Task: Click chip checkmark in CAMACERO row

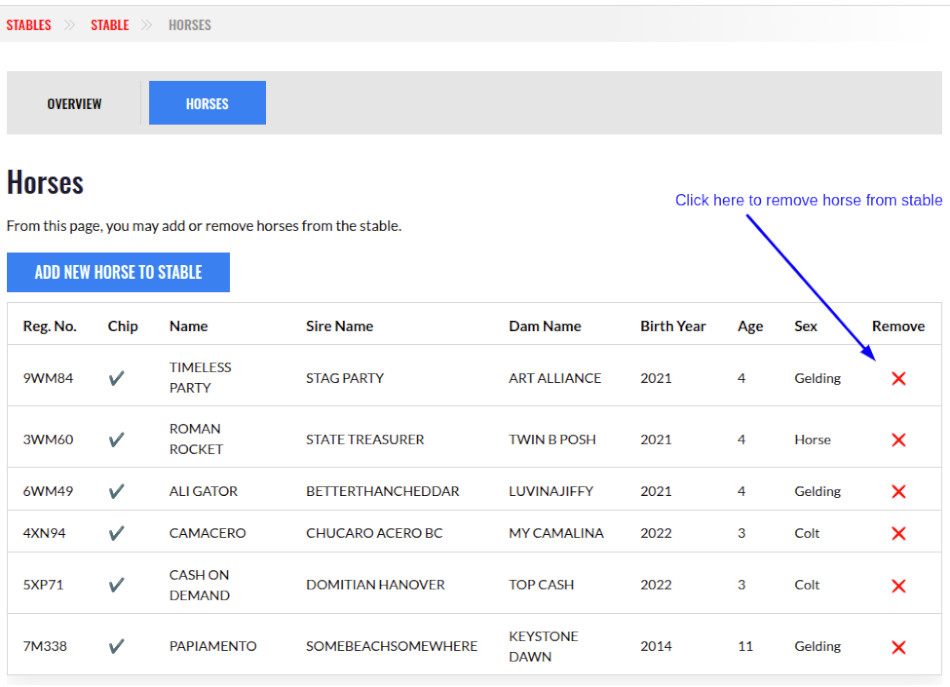Action: [x=117, y=533]
